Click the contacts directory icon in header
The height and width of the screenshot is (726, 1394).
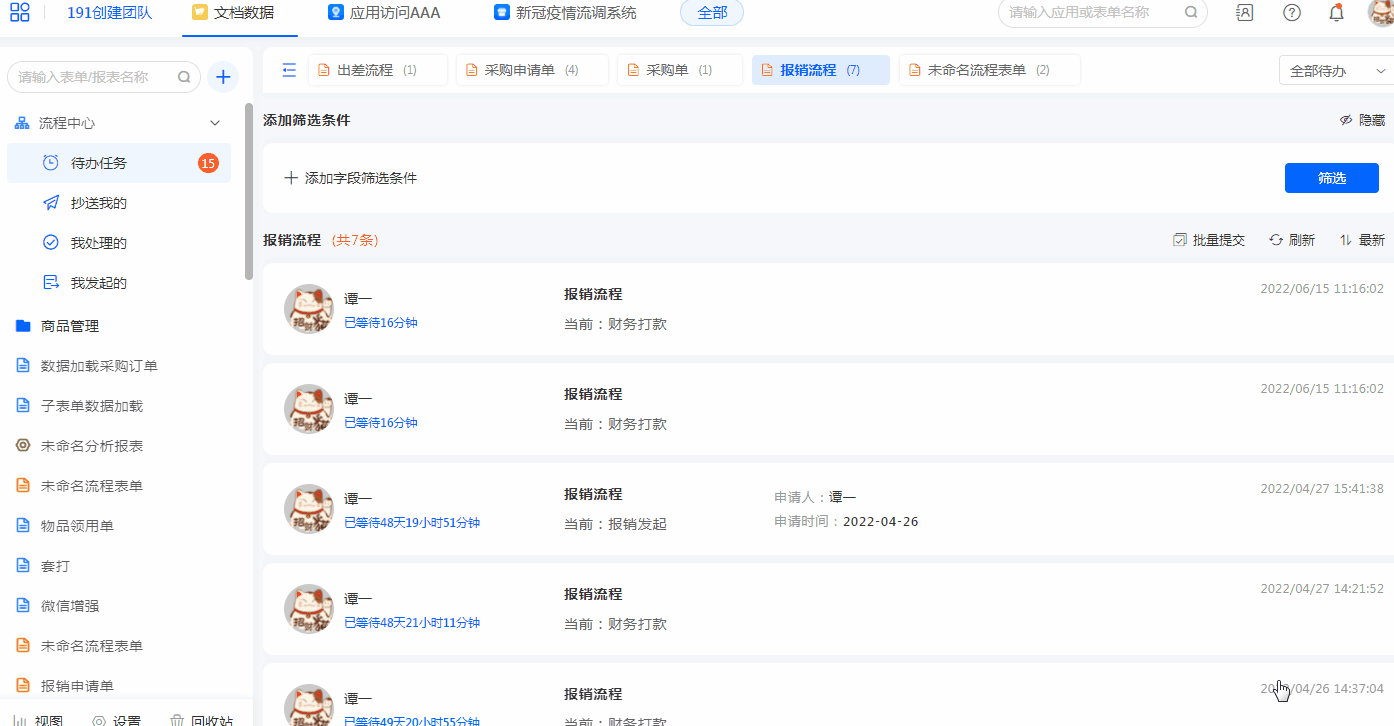[1244, 13]
